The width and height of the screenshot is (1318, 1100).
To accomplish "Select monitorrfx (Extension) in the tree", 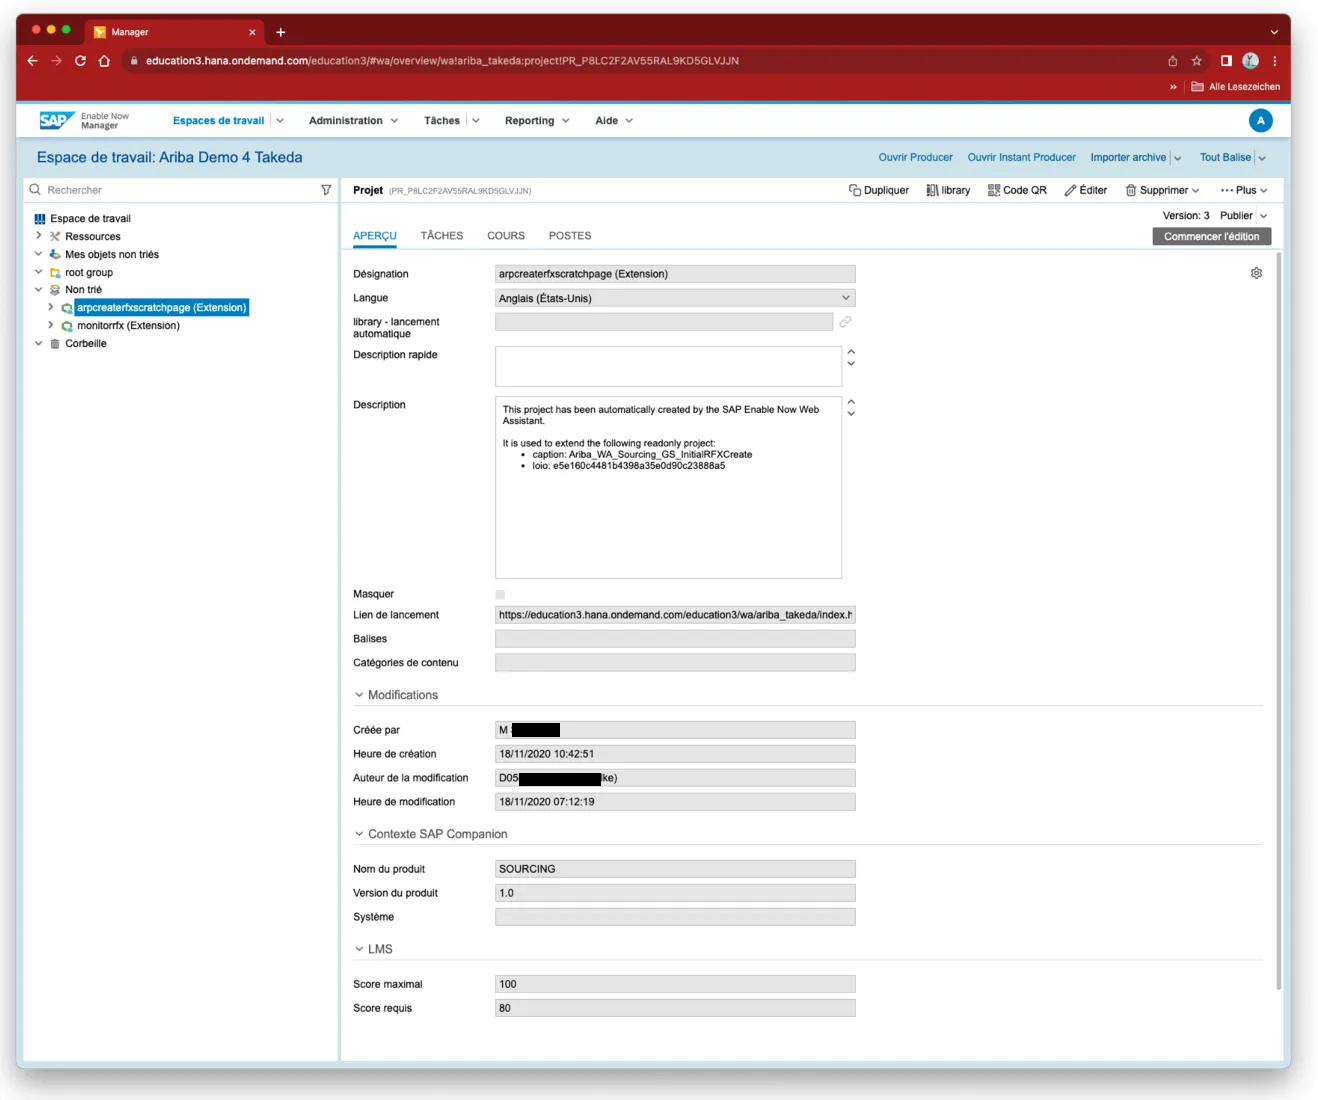I will click(128, 326).
